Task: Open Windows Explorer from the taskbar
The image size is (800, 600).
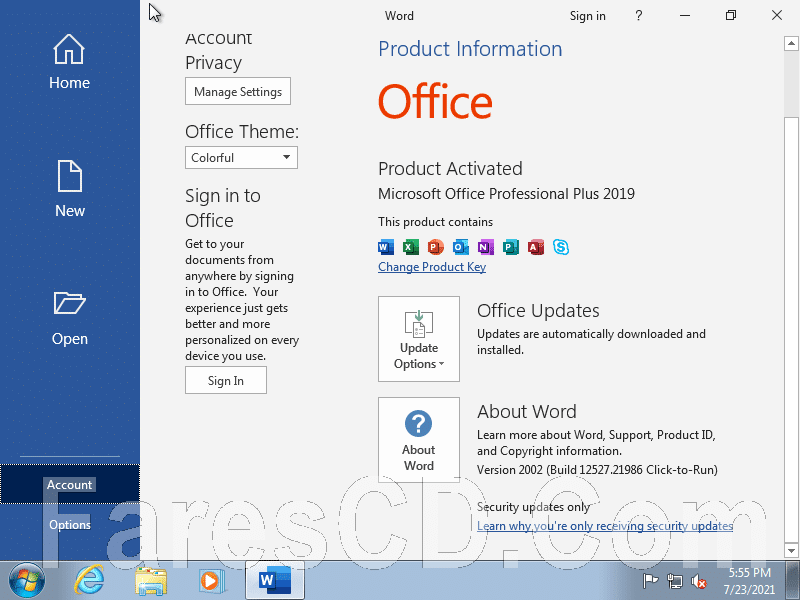Action: click(x=151, y=581)
